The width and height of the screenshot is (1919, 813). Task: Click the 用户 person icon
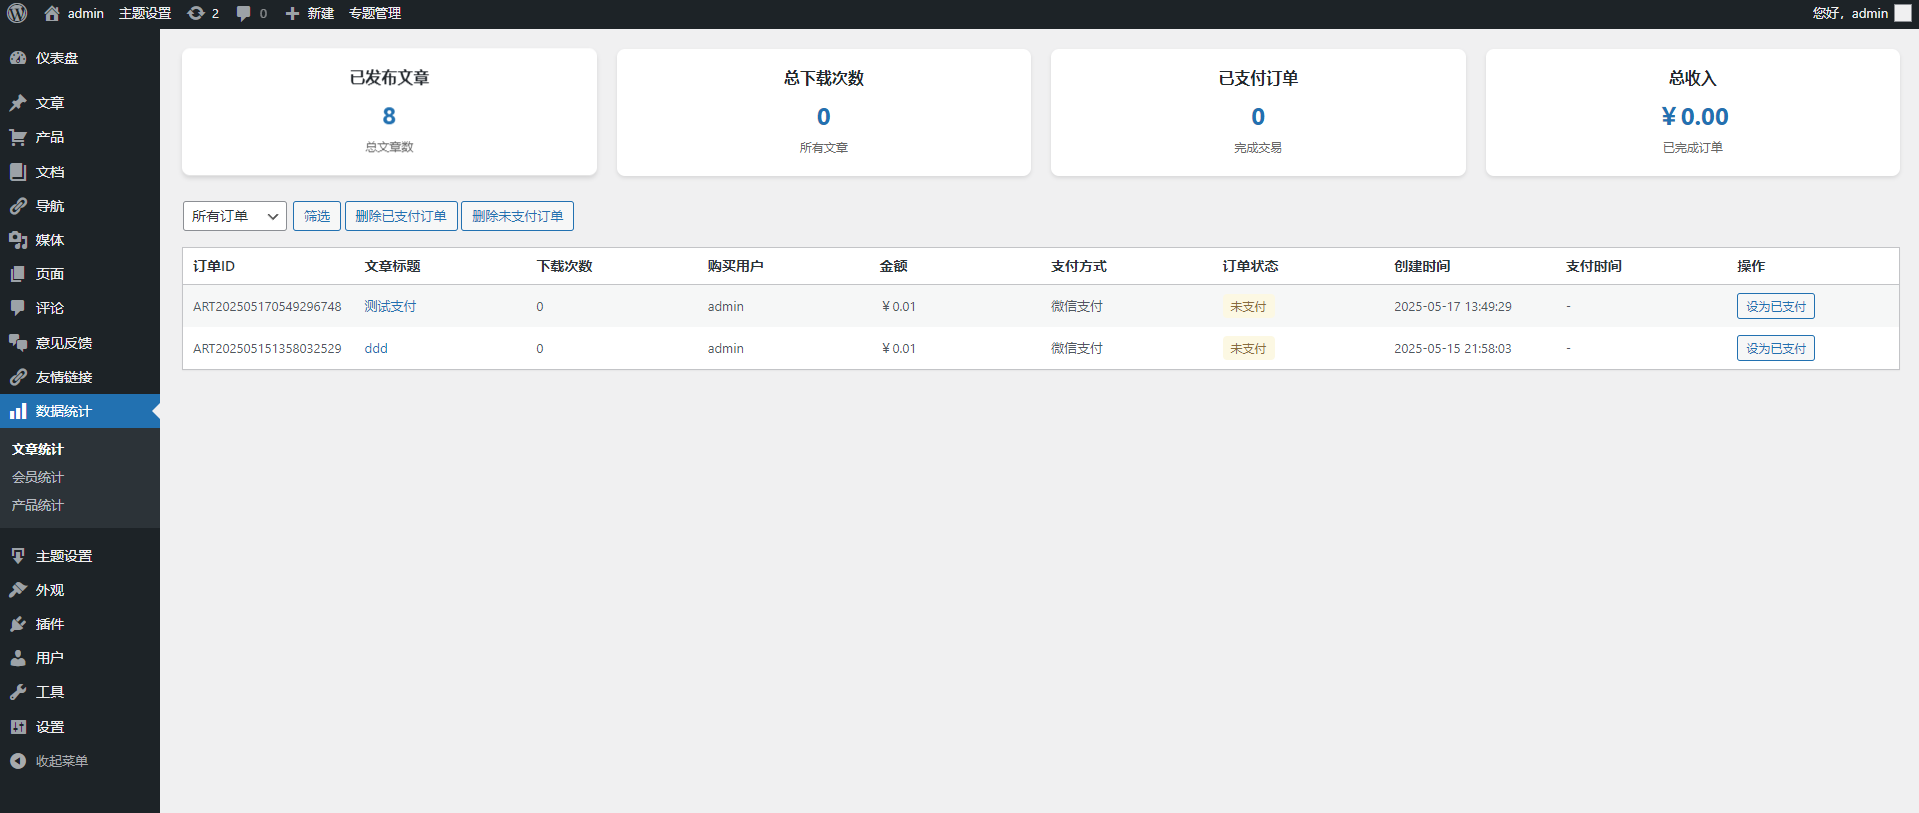click(18, 658)
